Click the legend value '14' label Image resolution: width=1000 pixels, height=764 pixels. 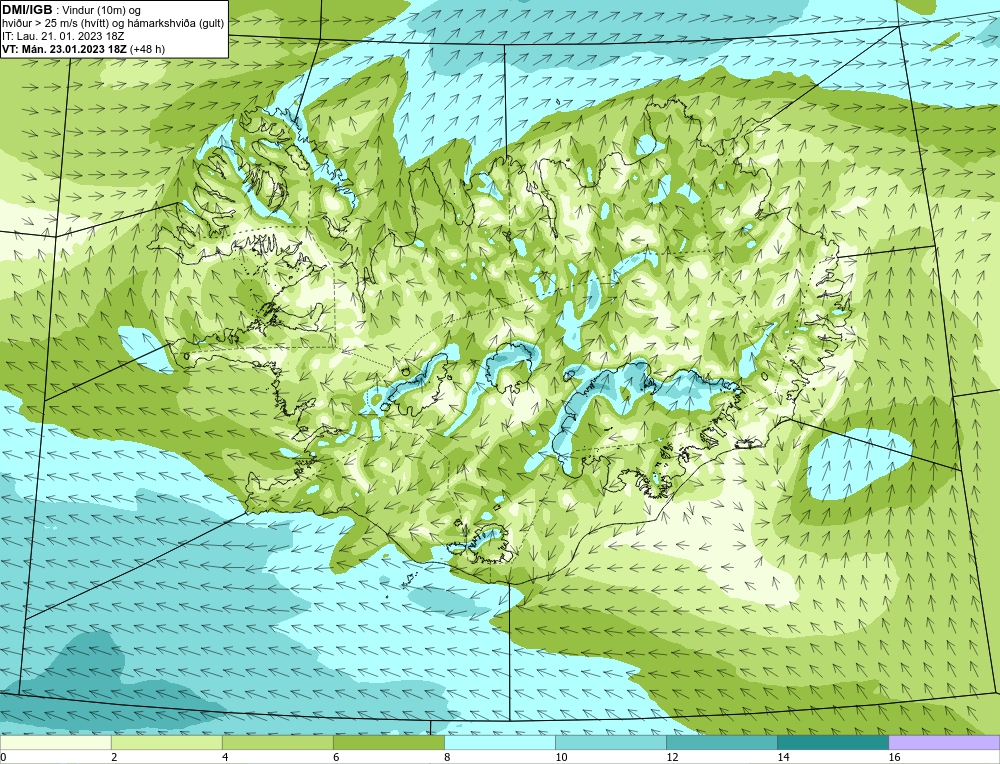pos(783,757)
